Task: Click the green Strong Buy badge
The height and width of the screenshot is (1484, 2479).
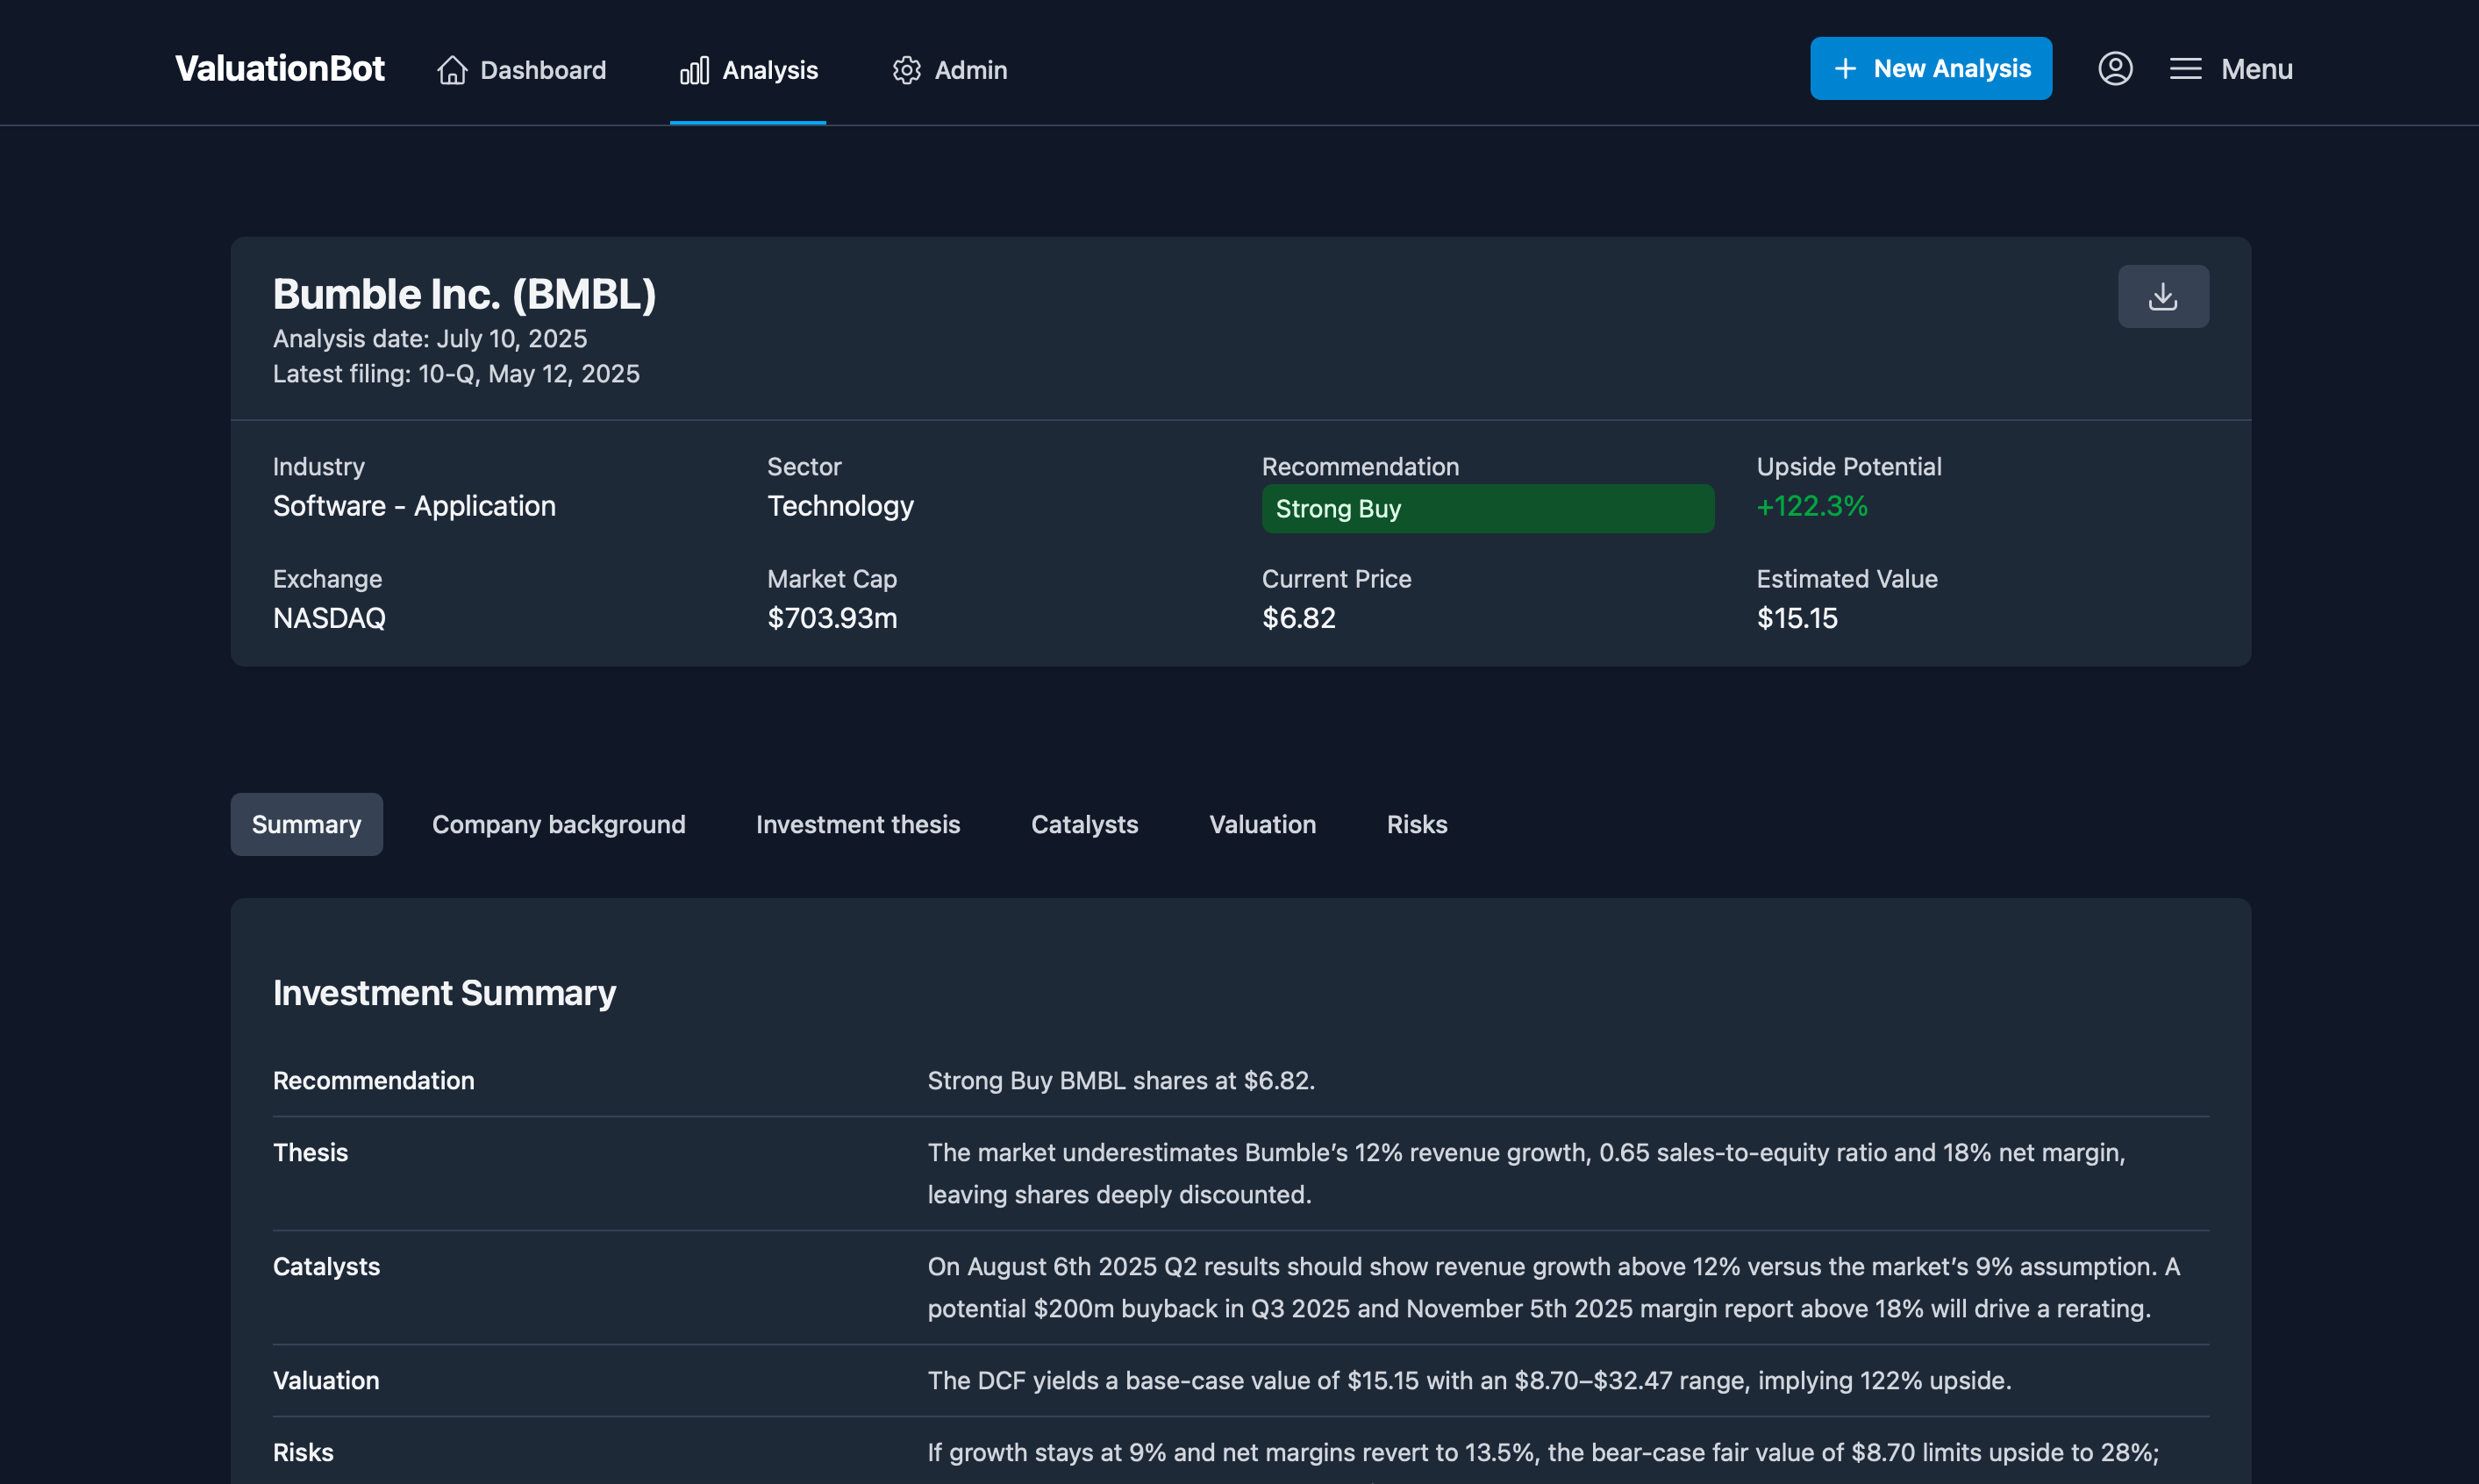Action: [x=1487, y=508]
